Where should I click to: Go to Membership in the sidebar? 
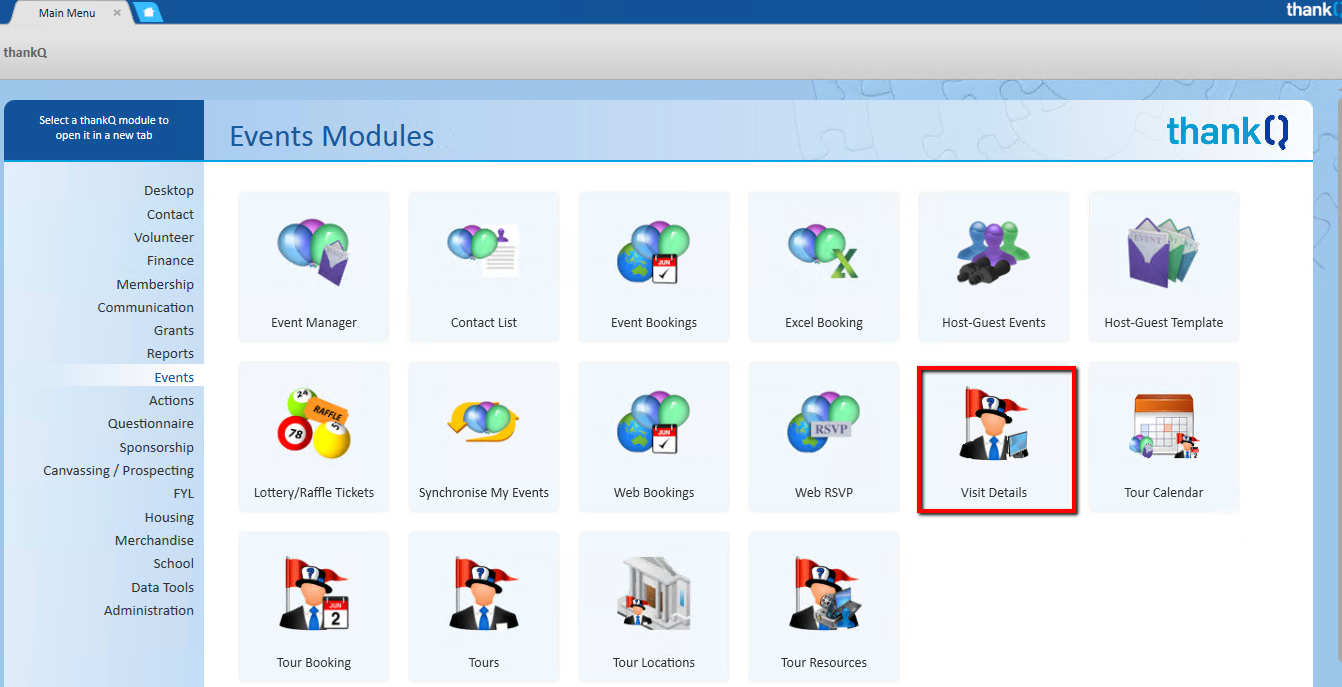click(x=155, y=285)
